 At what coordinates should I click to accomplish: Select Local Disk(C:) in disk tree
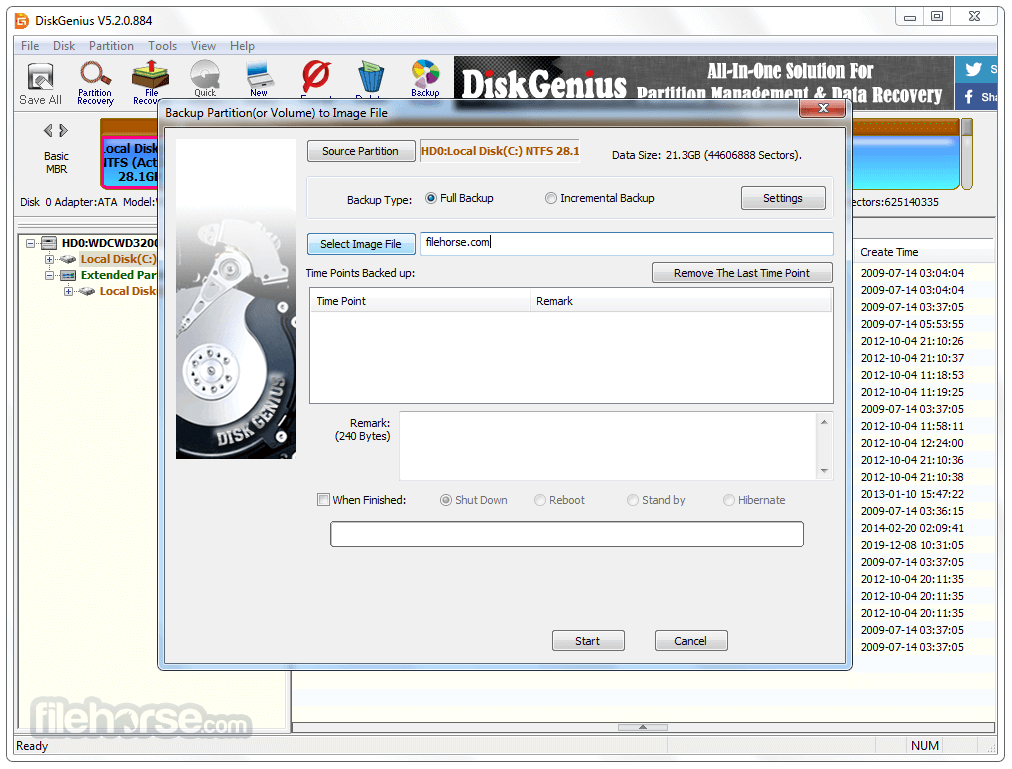118,260
